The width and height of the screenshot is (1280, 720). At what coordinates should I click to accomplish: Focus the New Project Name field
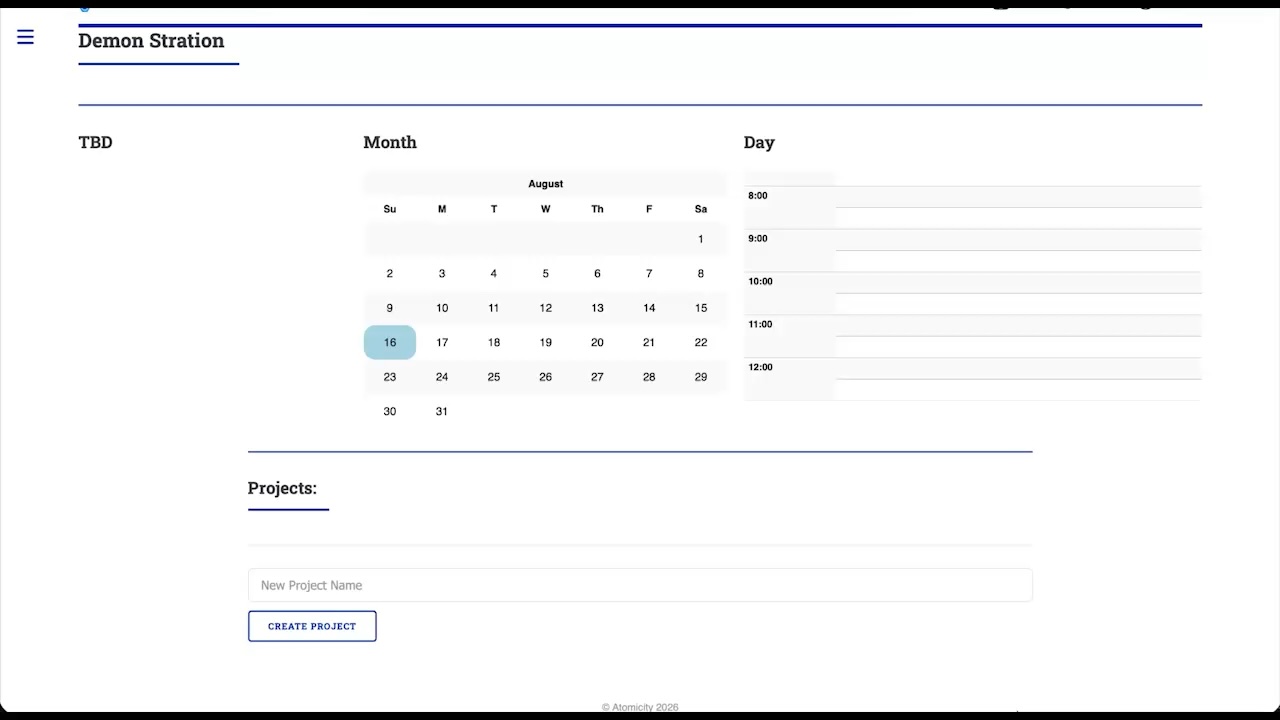pos(640,585)
